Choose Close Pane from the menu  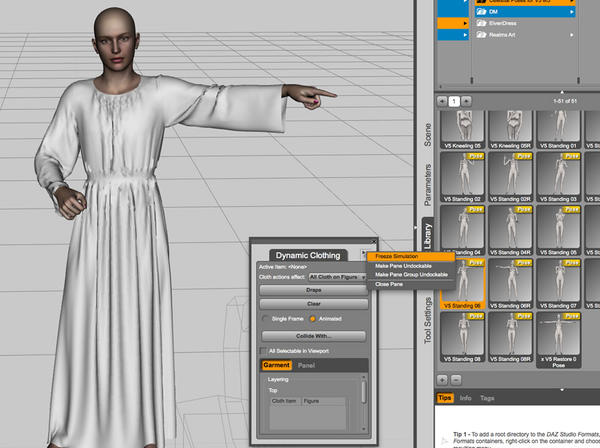411,284
